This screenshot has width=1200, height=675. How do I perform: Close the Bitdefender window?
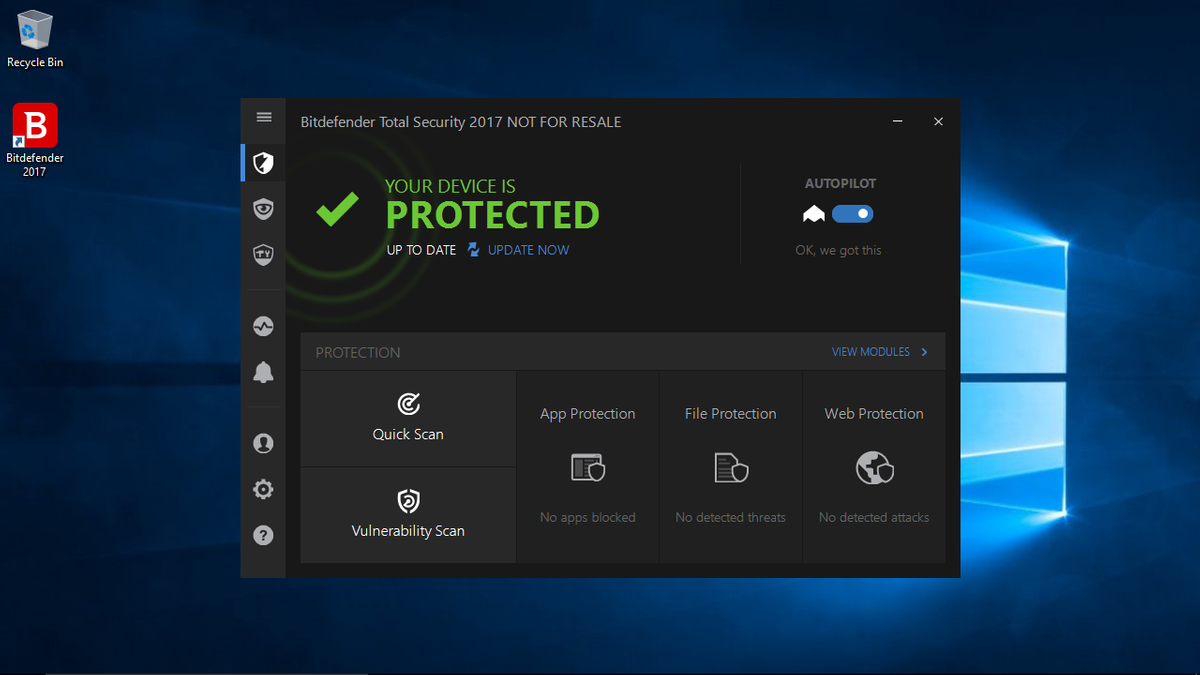(938, 122)
